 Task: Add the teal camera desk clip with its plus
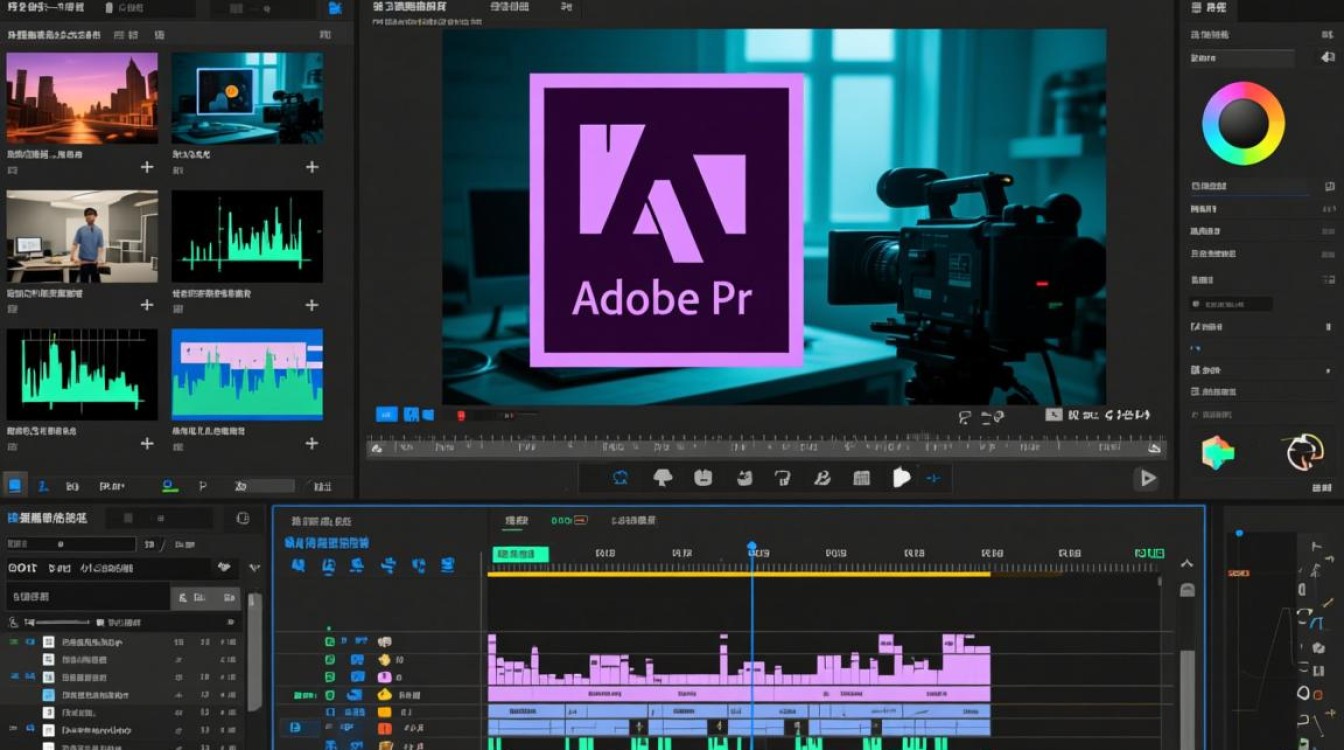click(312, 167)
